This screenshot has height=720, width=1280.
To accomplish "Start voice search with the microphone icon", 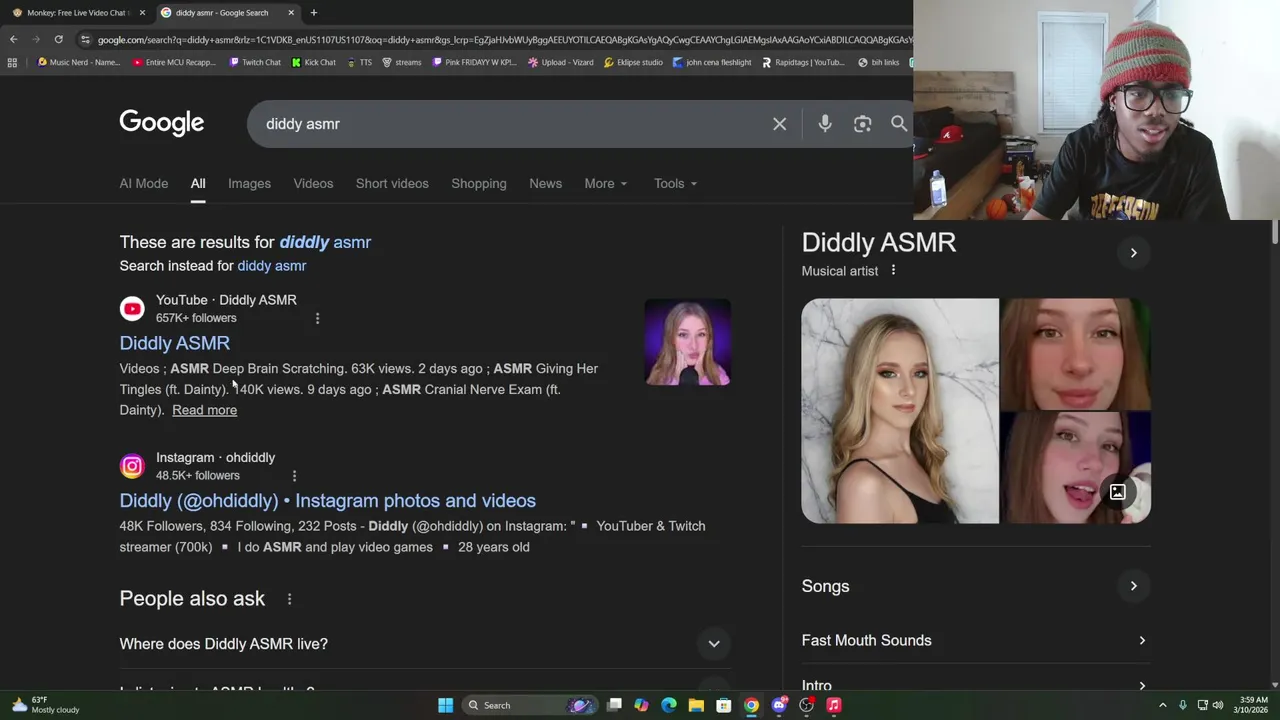I will tap(825, 124).
